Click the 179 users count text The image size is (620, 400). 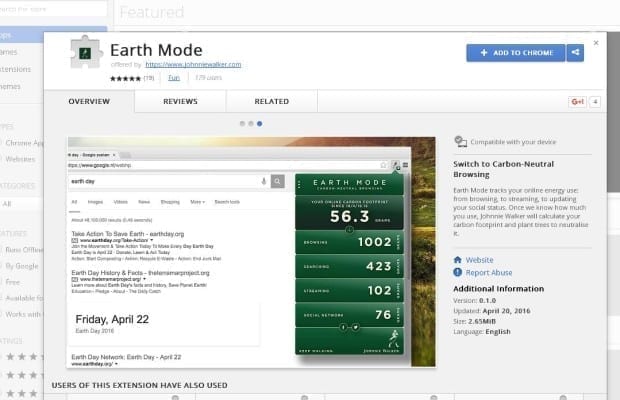[x=208, y=77]
